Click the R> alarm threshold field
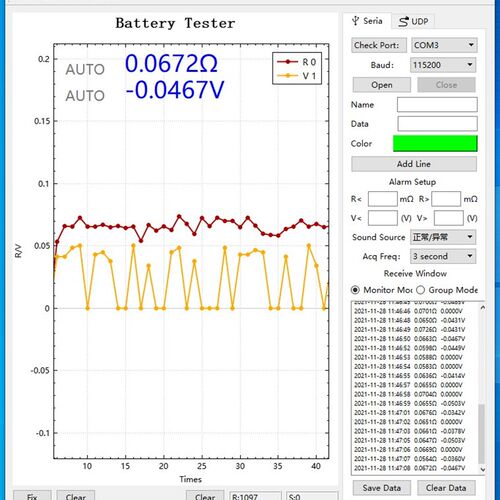 446,199
